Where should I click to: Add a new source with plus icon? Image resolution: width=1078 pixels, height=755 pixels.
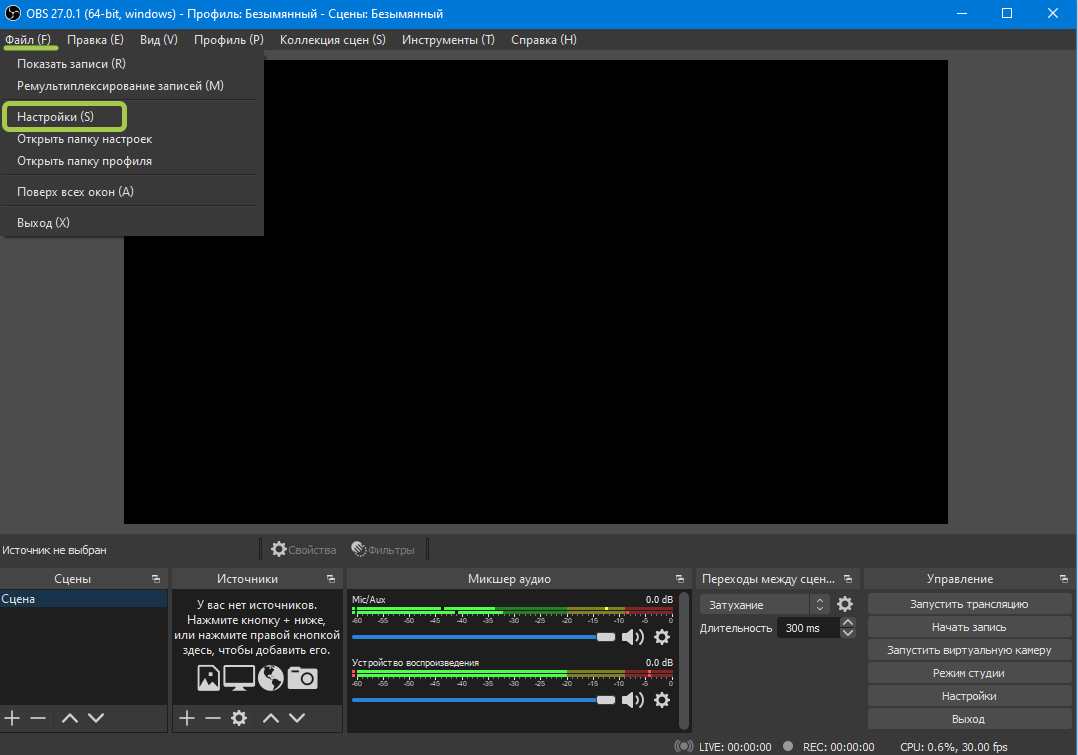186,718
